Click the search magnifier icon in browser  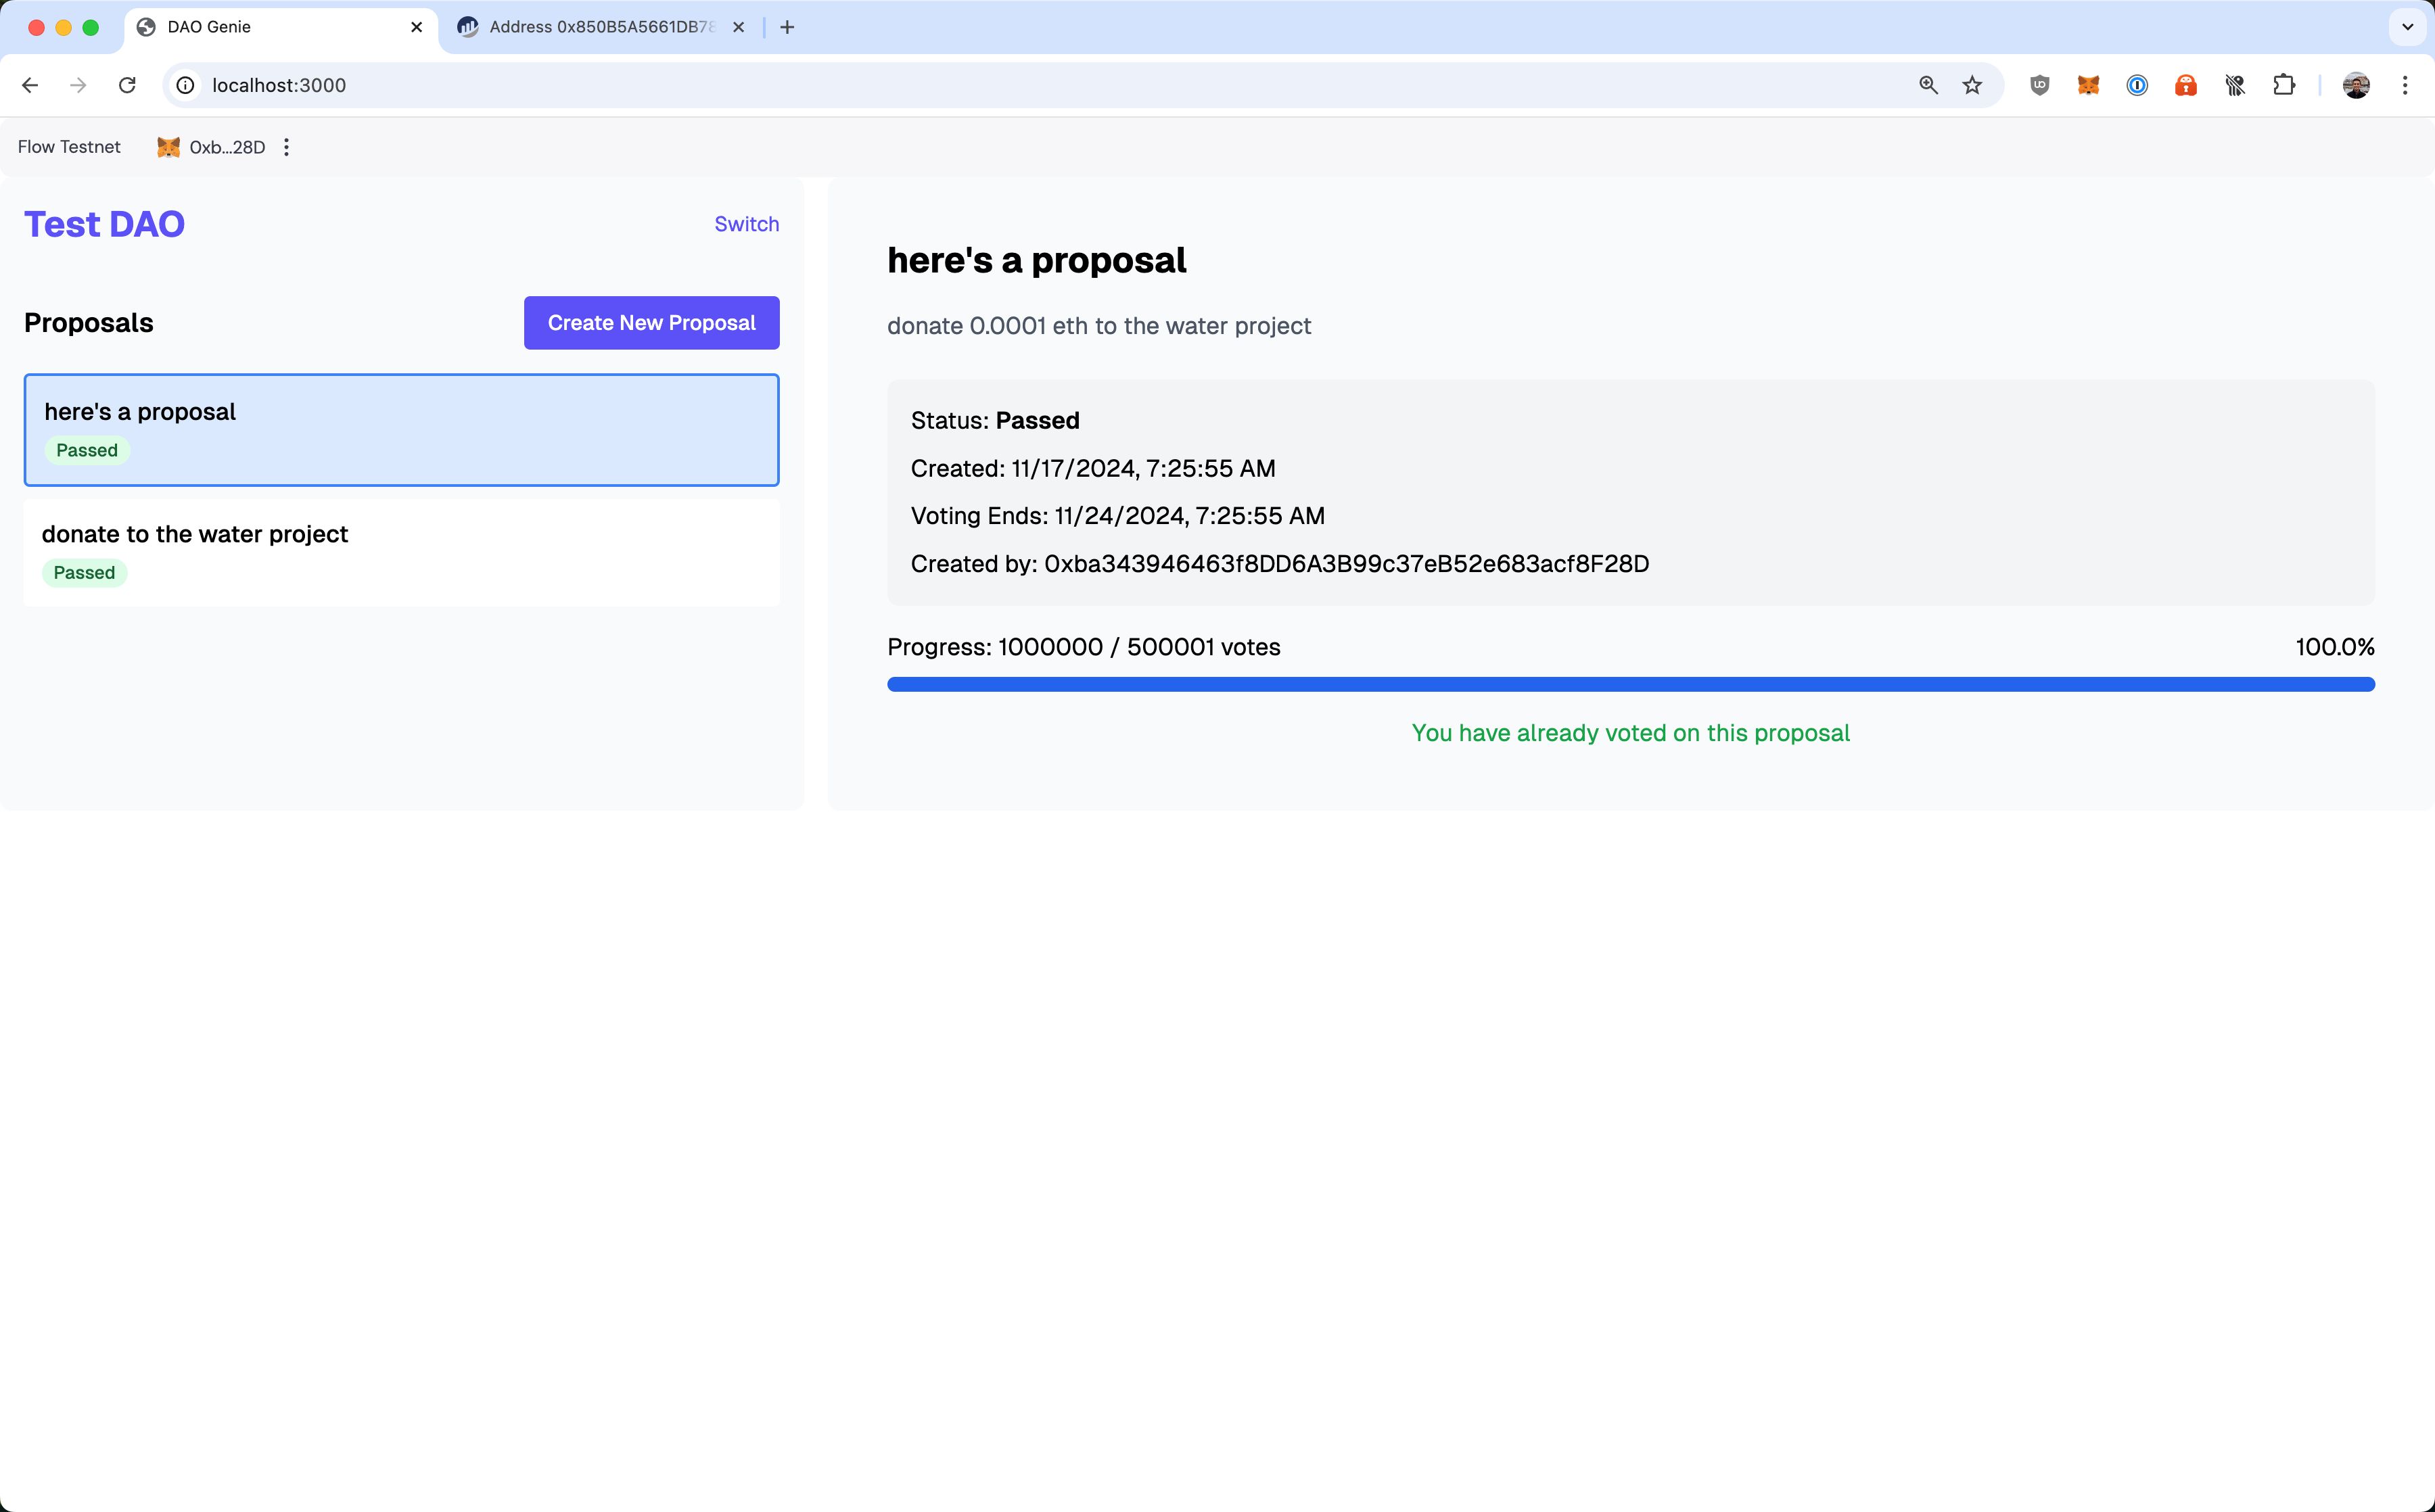(1928, 84)
